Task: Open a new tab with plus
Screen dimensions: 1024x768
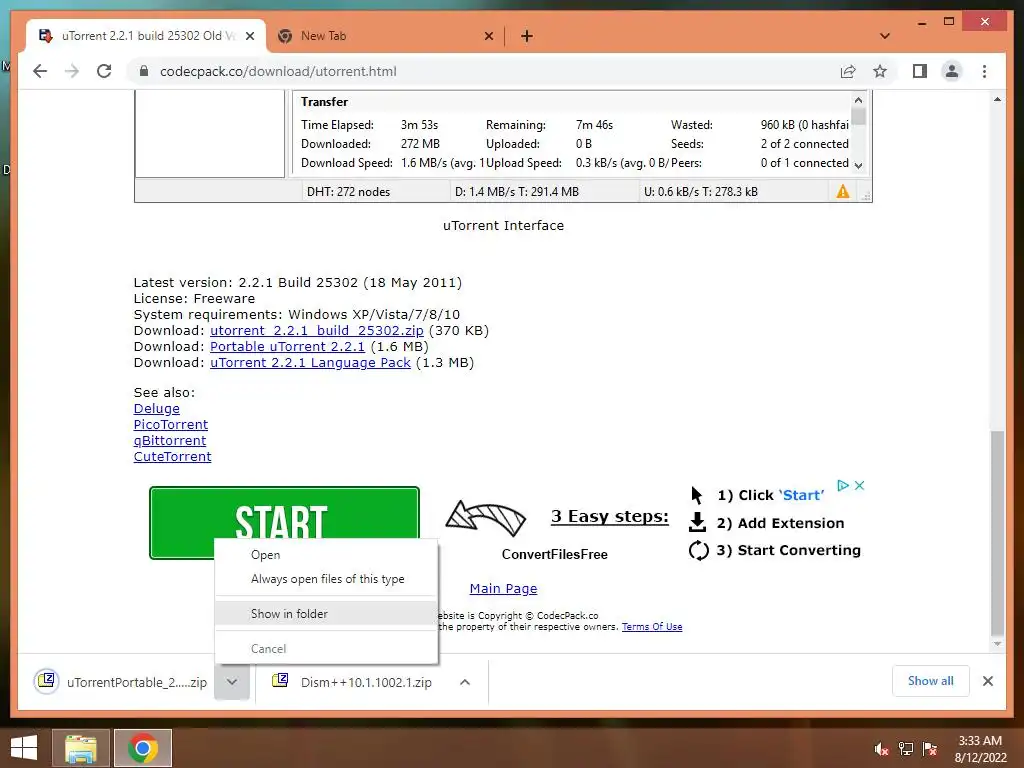Action: 526,36
